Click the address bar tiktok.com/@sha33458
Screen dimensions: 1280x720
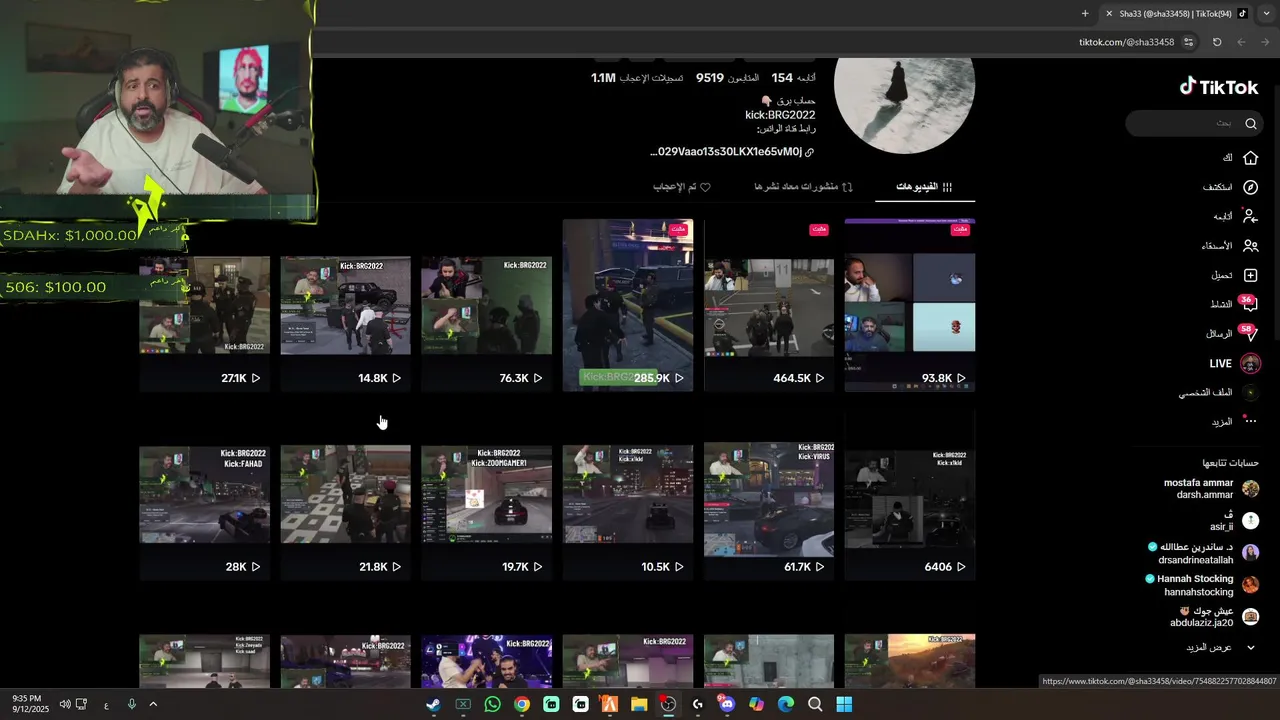coord(1126,42)
